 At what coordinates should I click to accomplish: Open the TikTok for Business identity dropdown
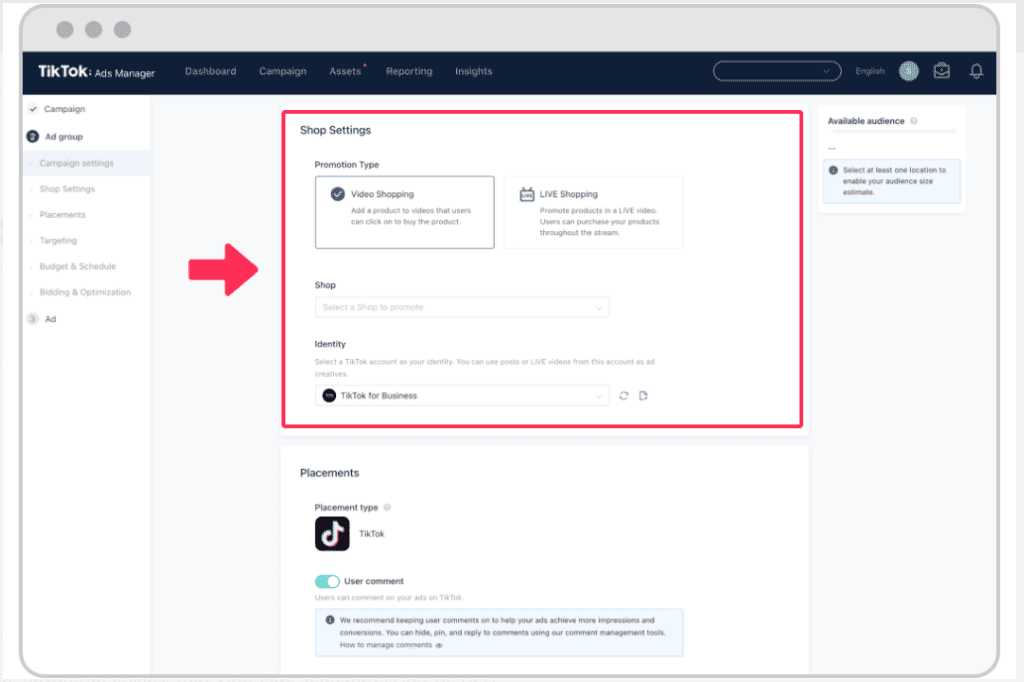pyautogui.click(x=462, y=395)
